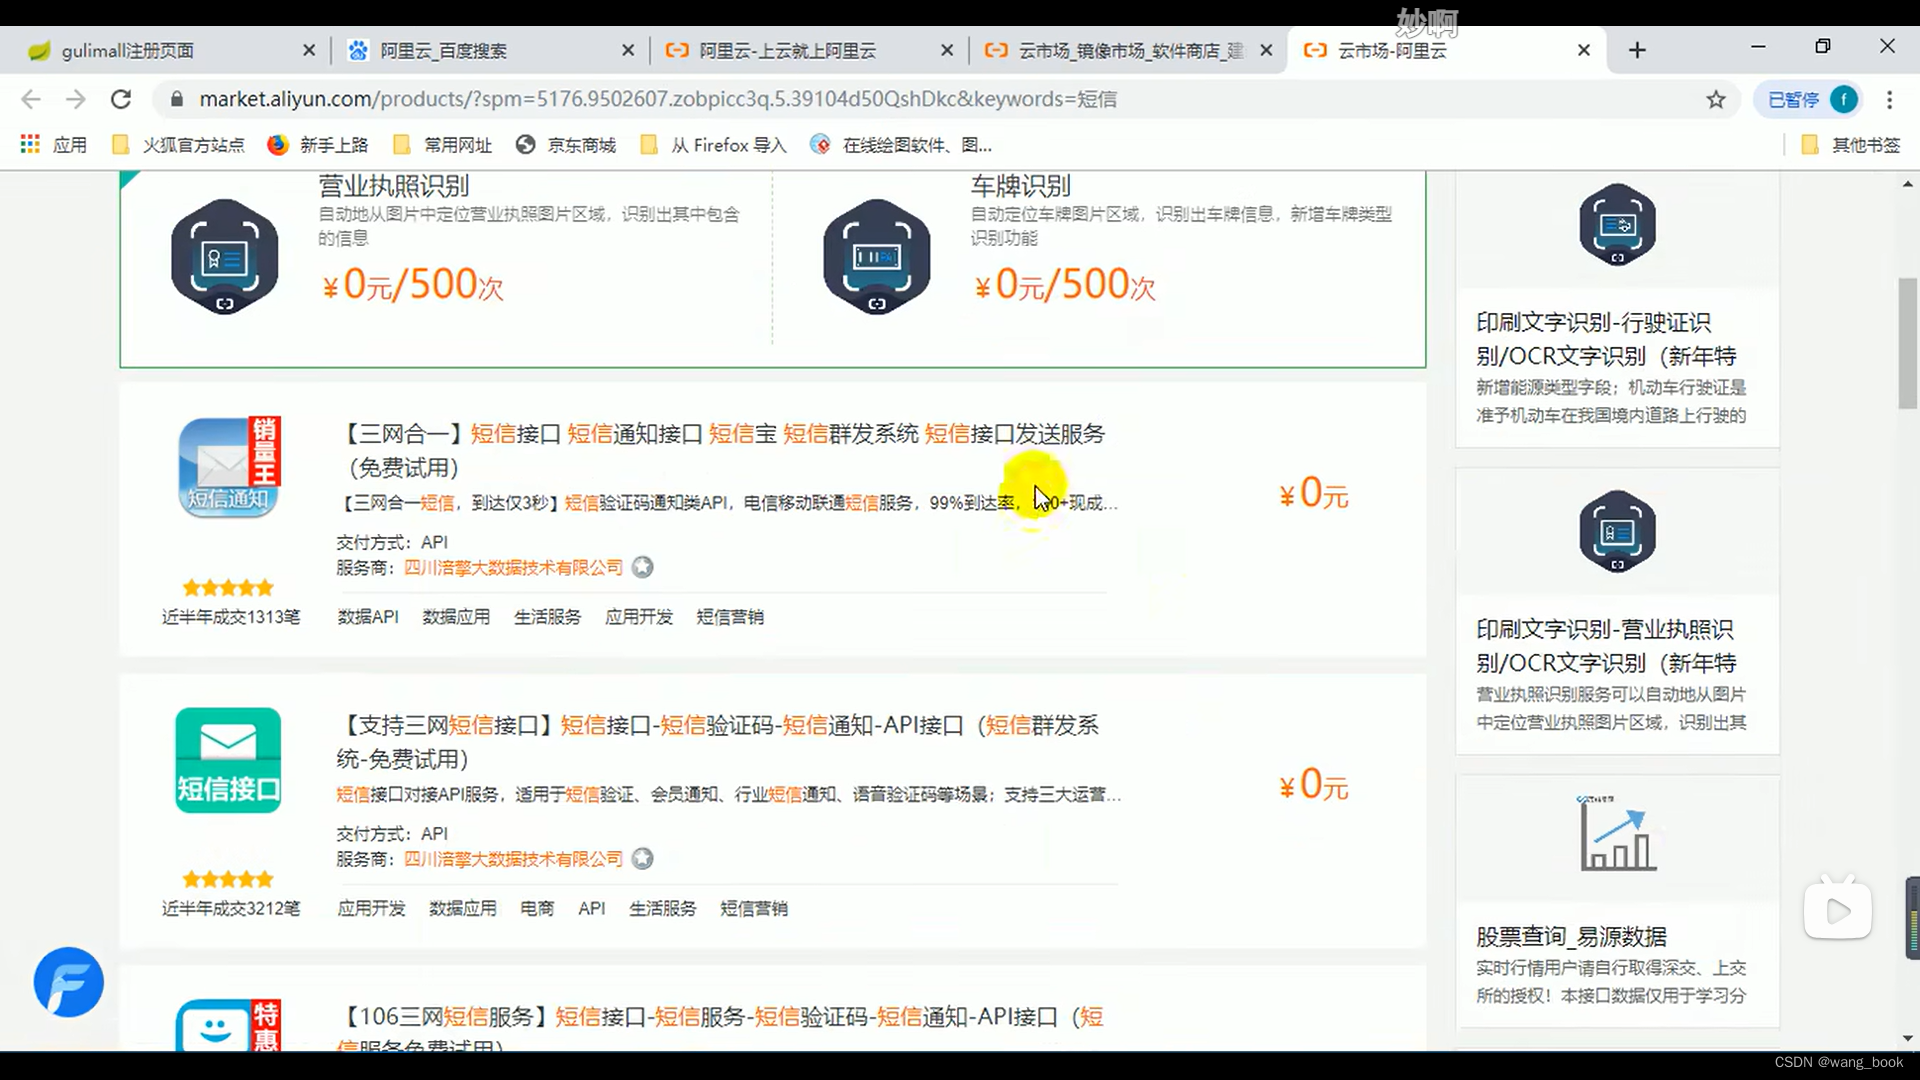
Task: Click the badge icon beside the second 四川涪擎 provider
Action: click(x=643, y=859)
